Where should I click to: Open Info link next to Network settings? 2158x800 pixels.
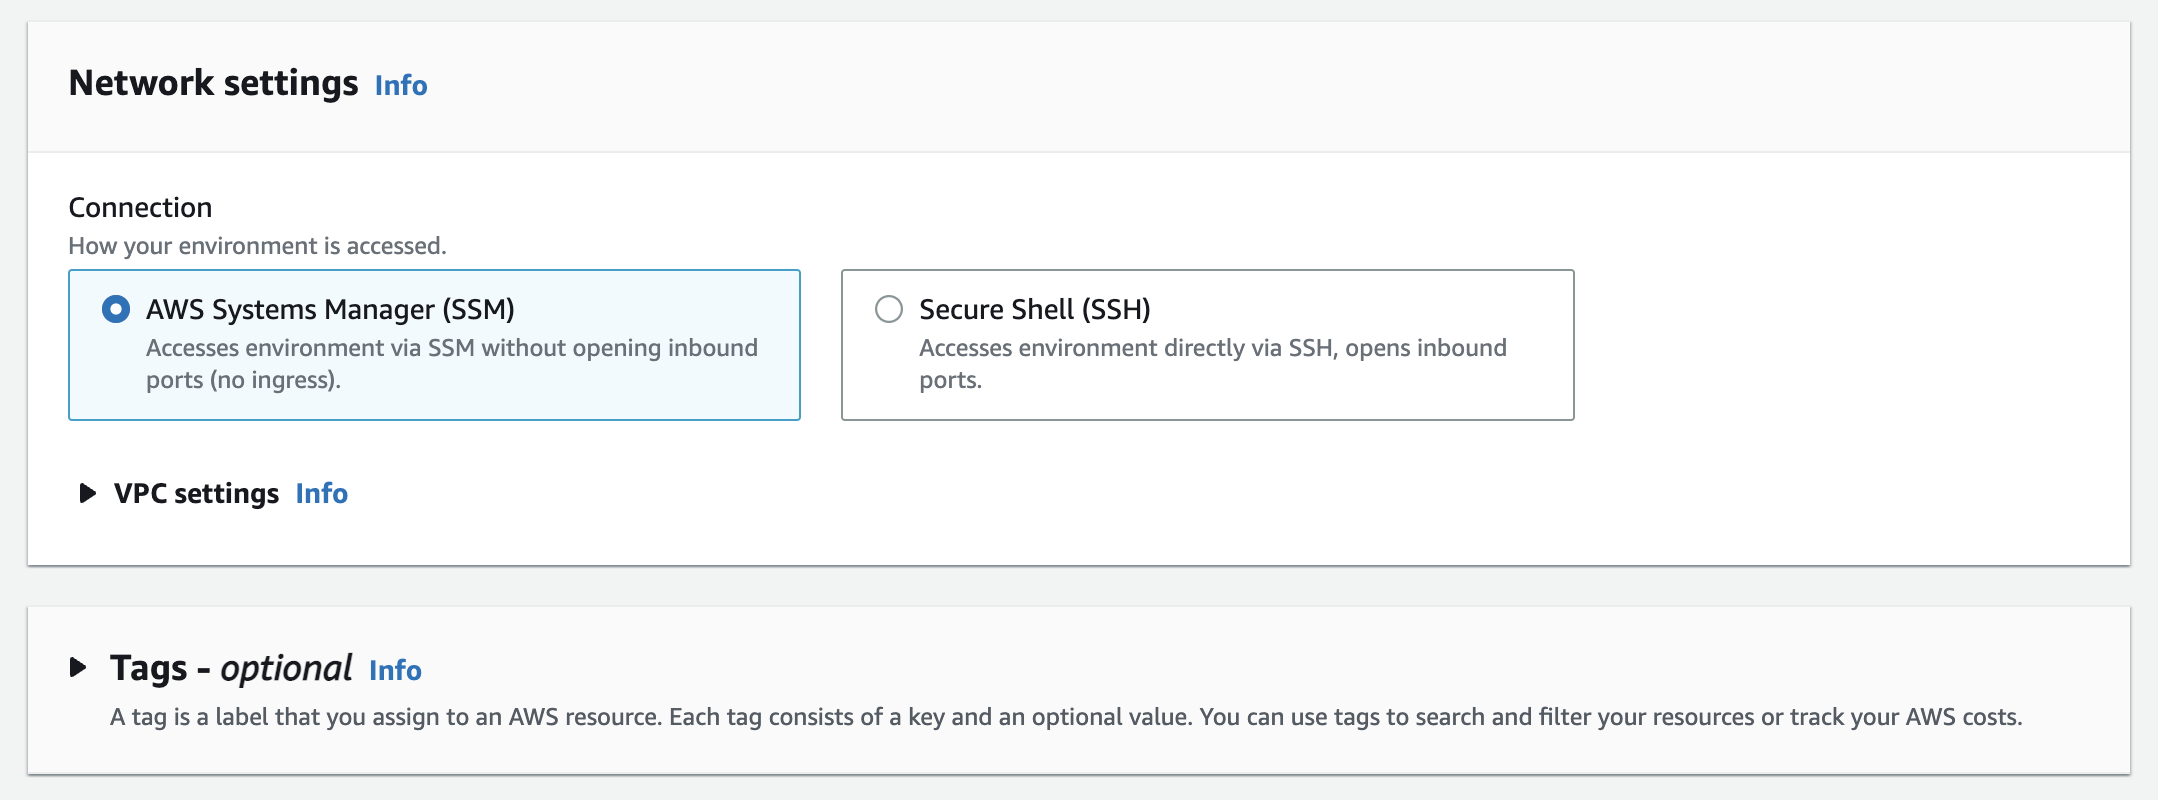point(401,85)
